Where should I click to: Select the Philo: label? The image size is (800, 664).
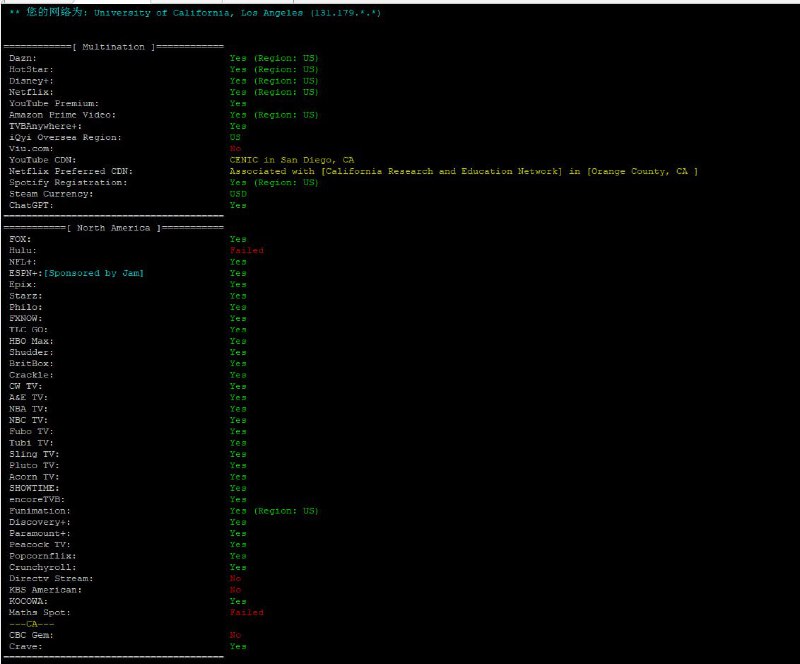[26, 307]
